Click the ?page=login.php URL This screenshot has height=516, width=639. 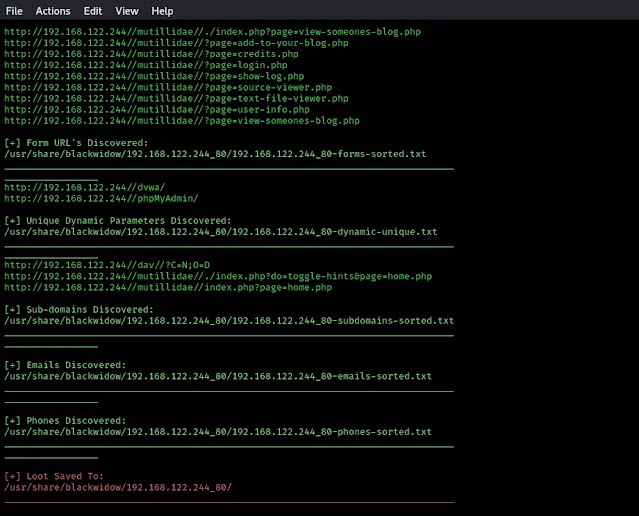click(x=145, y=65)
